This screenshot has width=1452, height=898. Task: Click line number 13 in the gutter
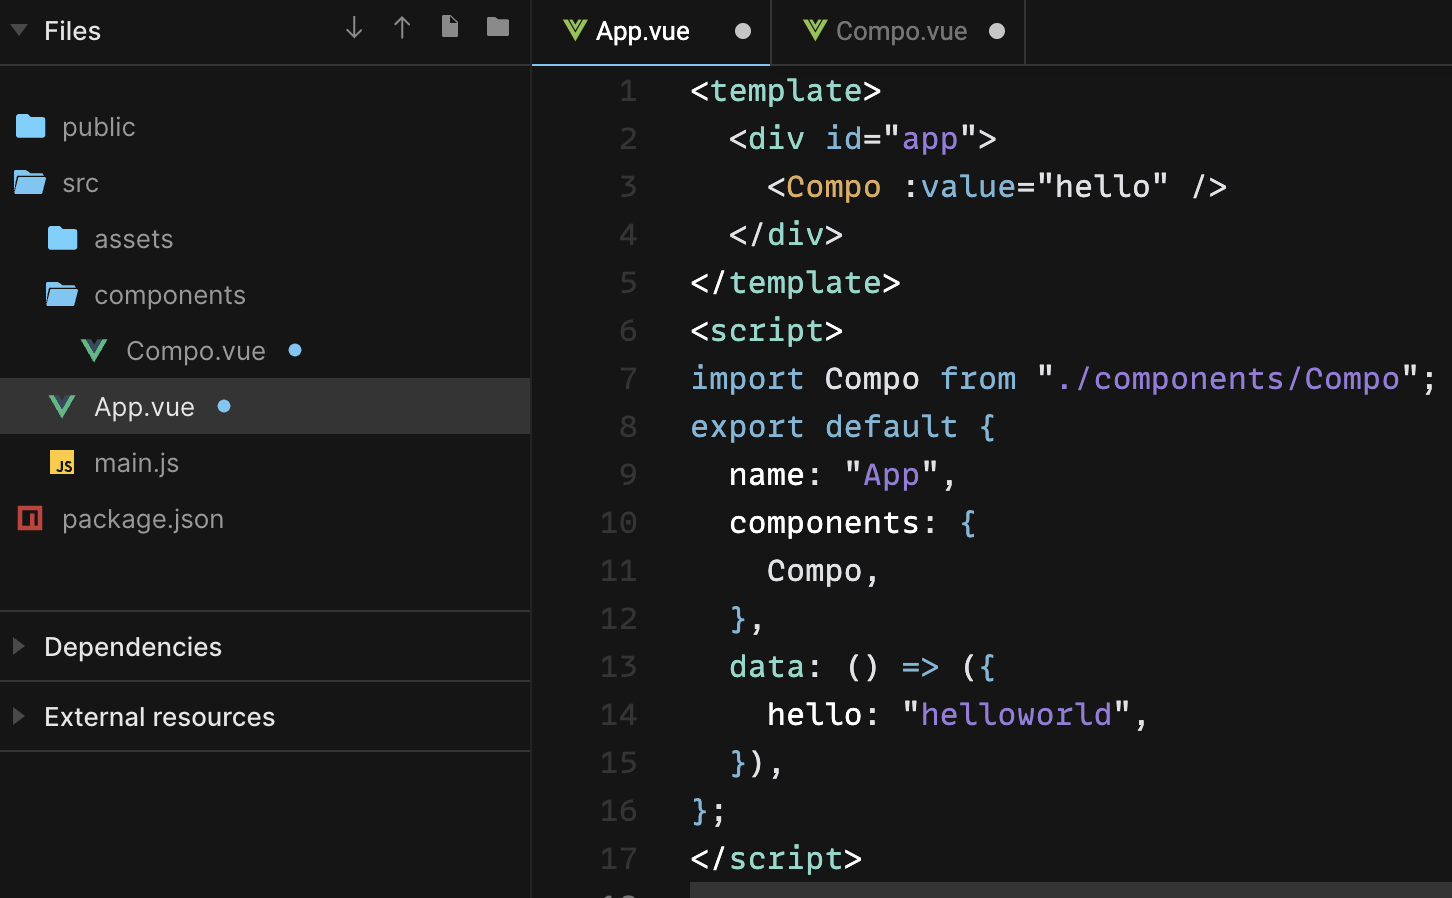[619, 667]
